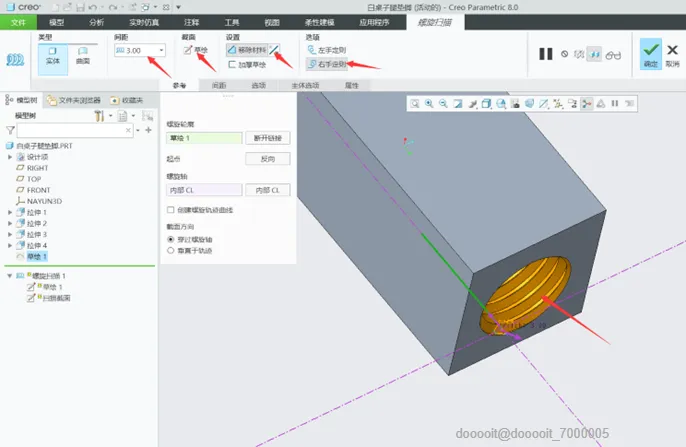
Task: Toggle the Spin Center icon
Action: coord(587,104)
